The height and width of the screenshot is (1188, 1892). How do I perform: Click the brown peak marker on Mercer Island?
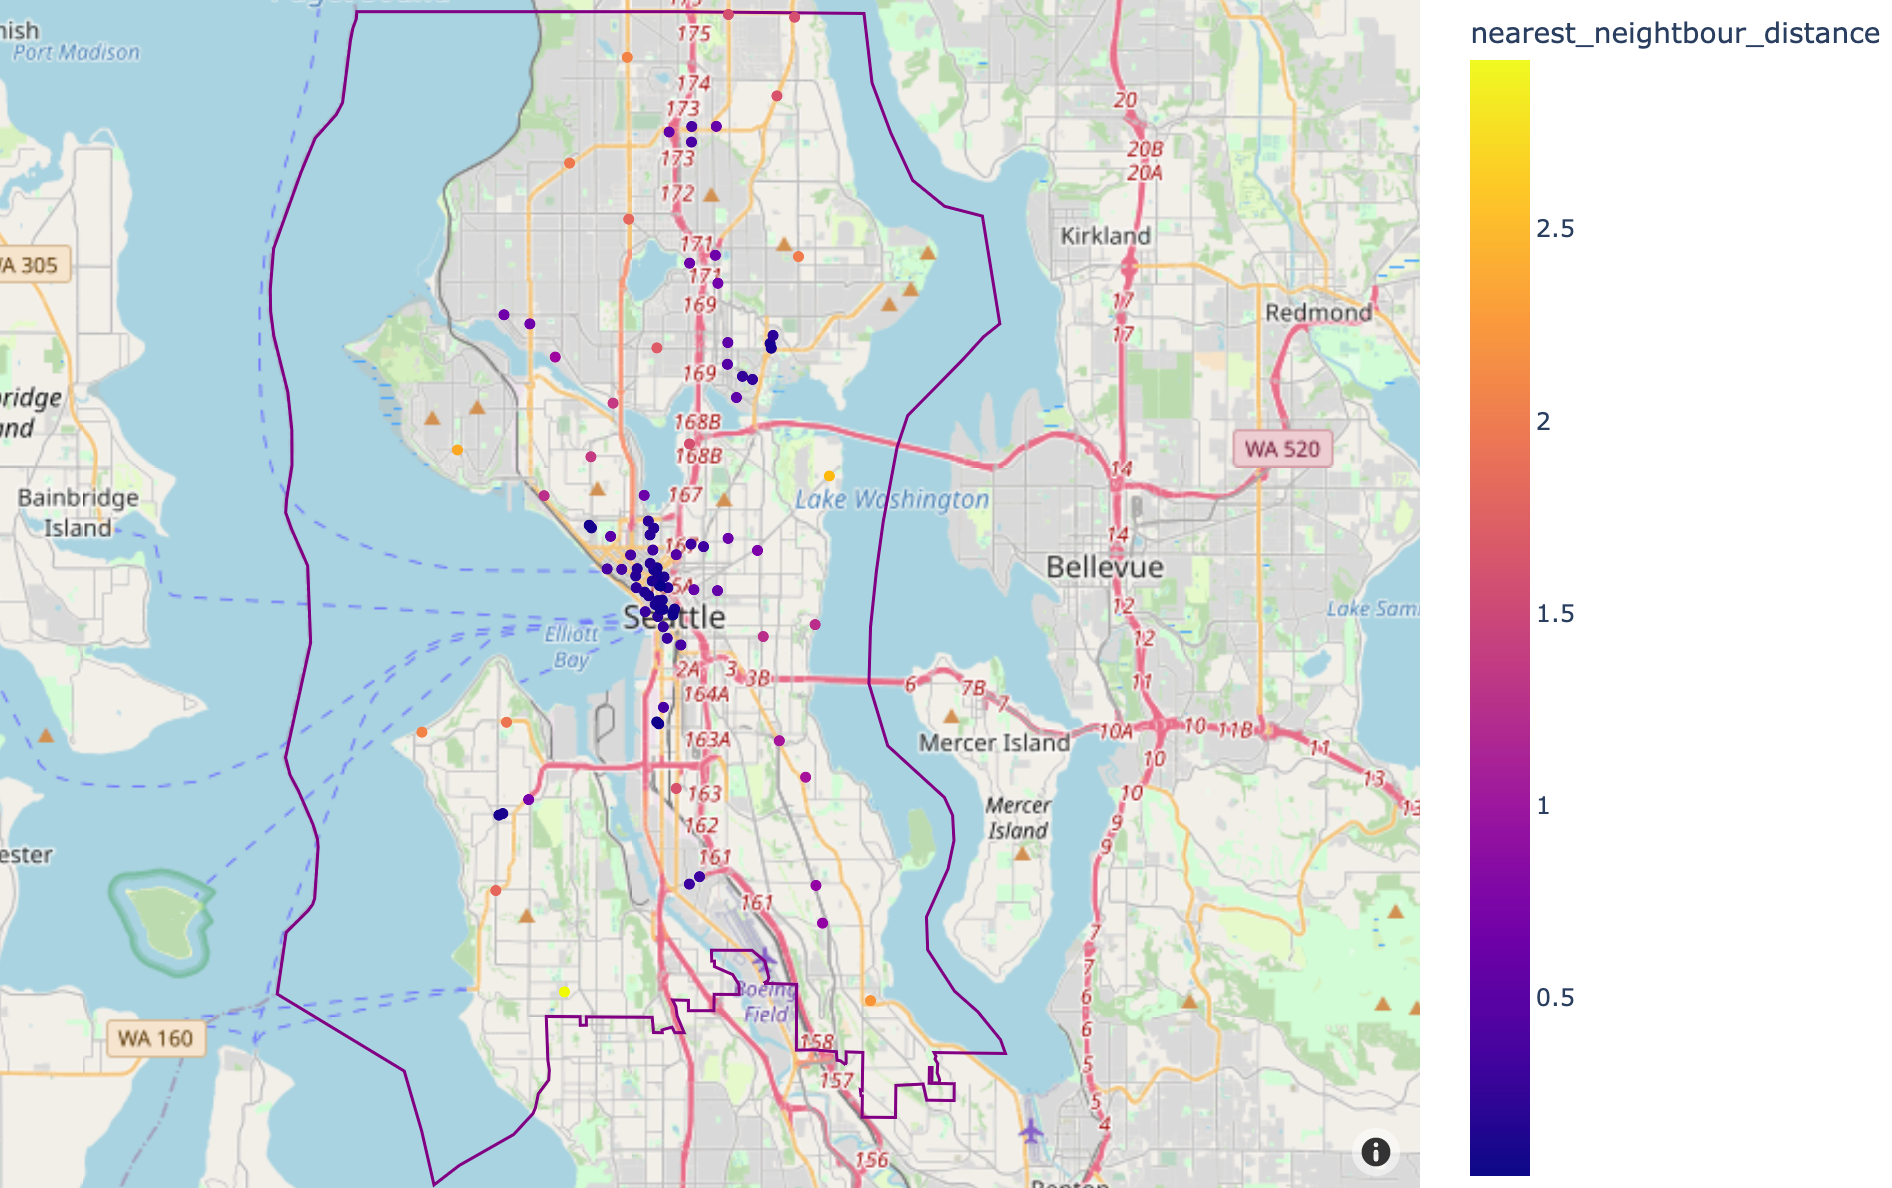click(1022, 854)
